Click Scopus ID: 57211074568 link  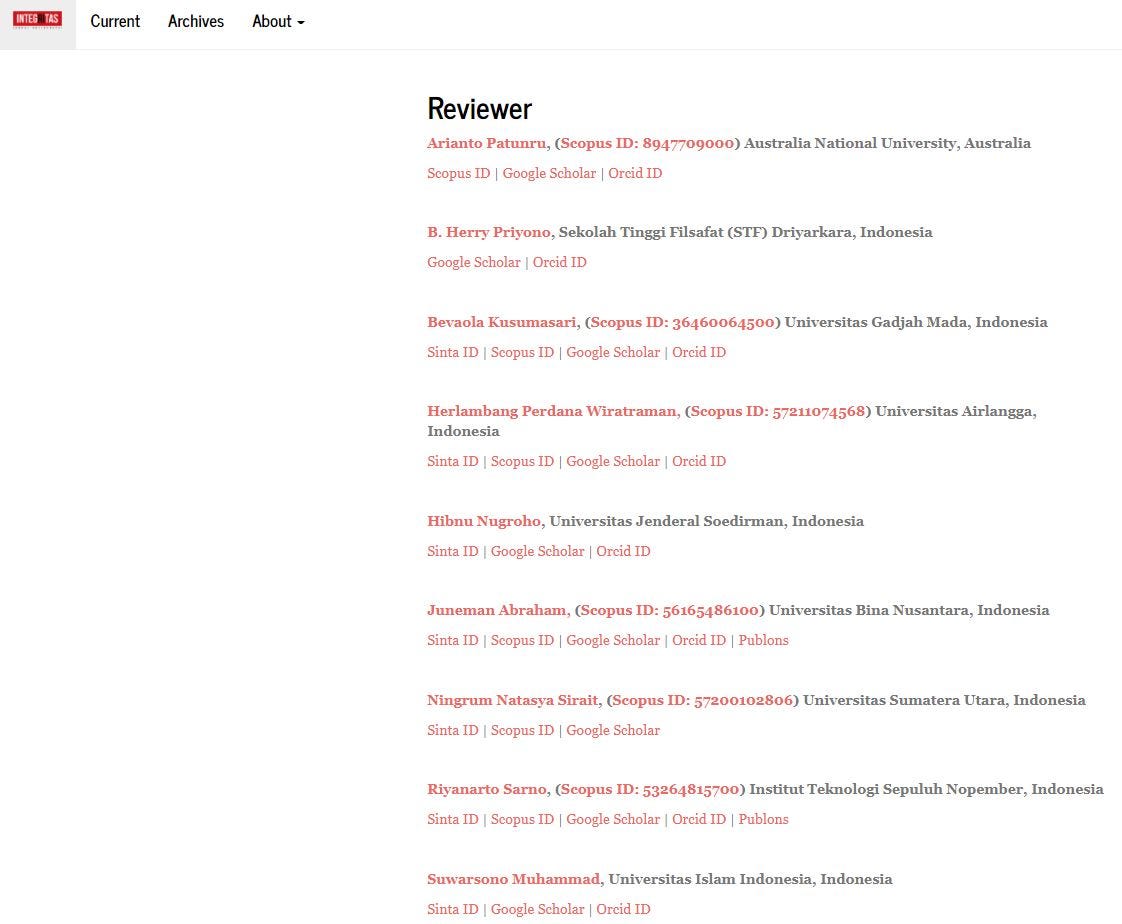(x=778, y=412)
